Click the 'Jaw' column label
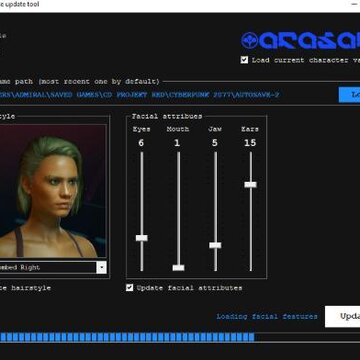 (215, 129)
